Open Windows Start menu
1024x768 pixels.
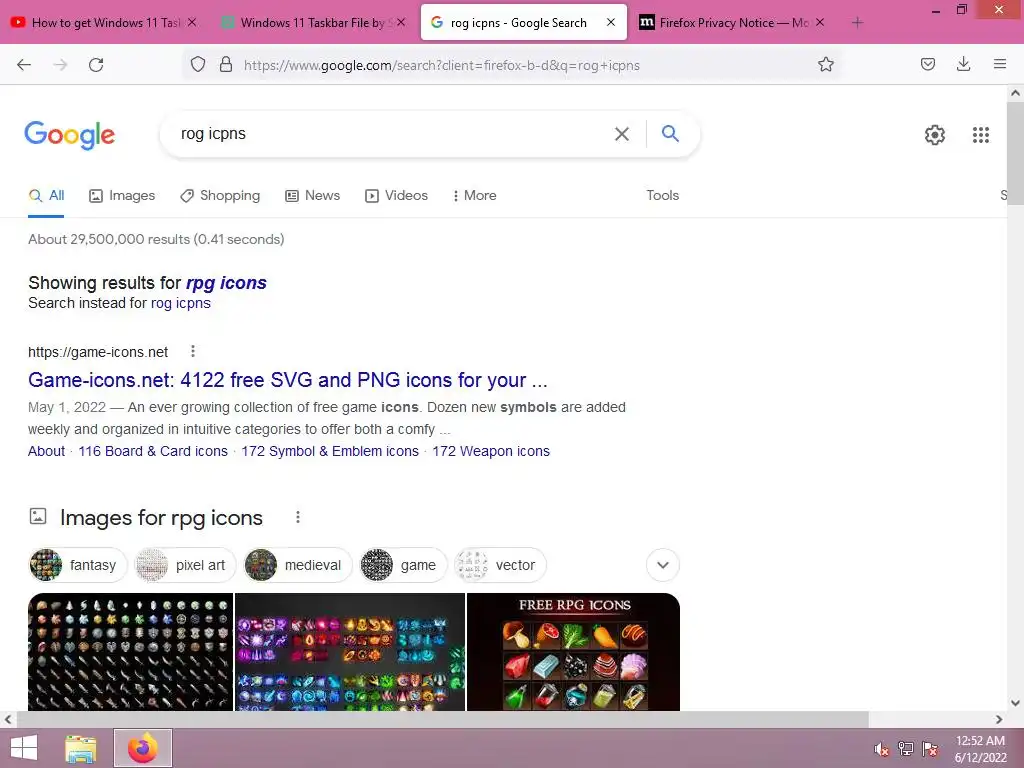(x=24, y=748)
